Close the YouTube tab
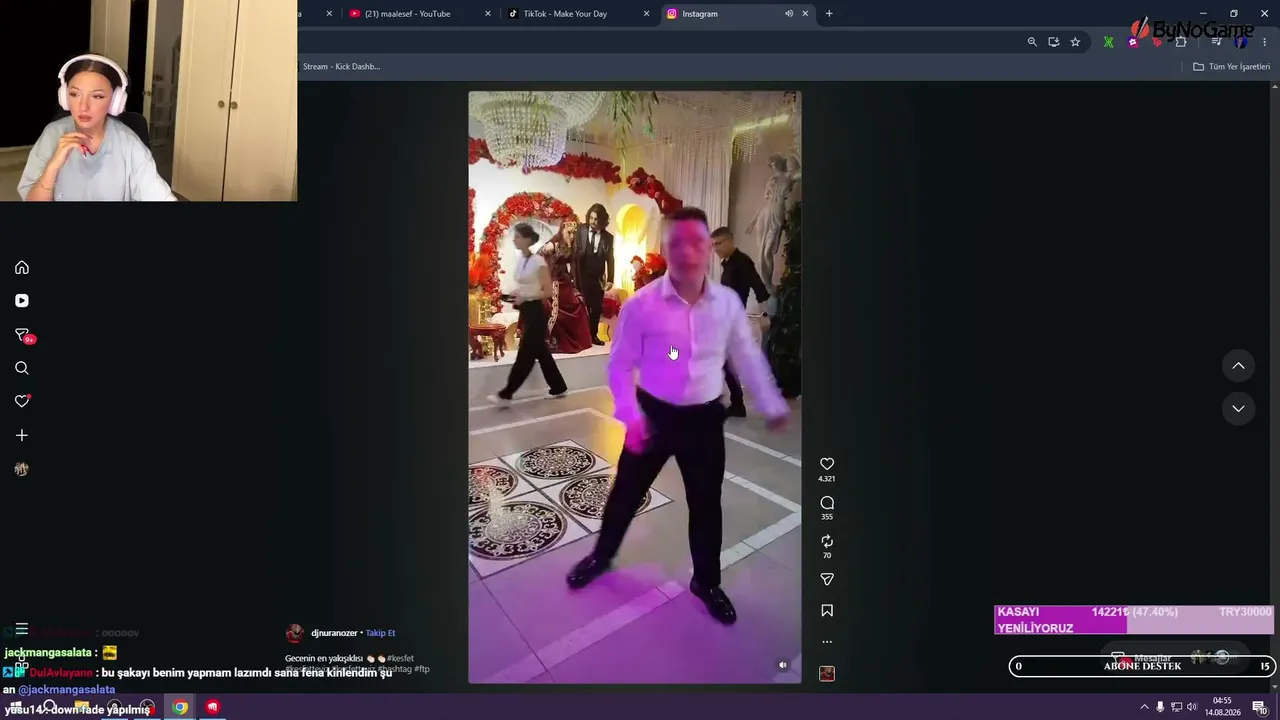The width and height of the screenshot is (1280, 720). click(x=488, y=14)
